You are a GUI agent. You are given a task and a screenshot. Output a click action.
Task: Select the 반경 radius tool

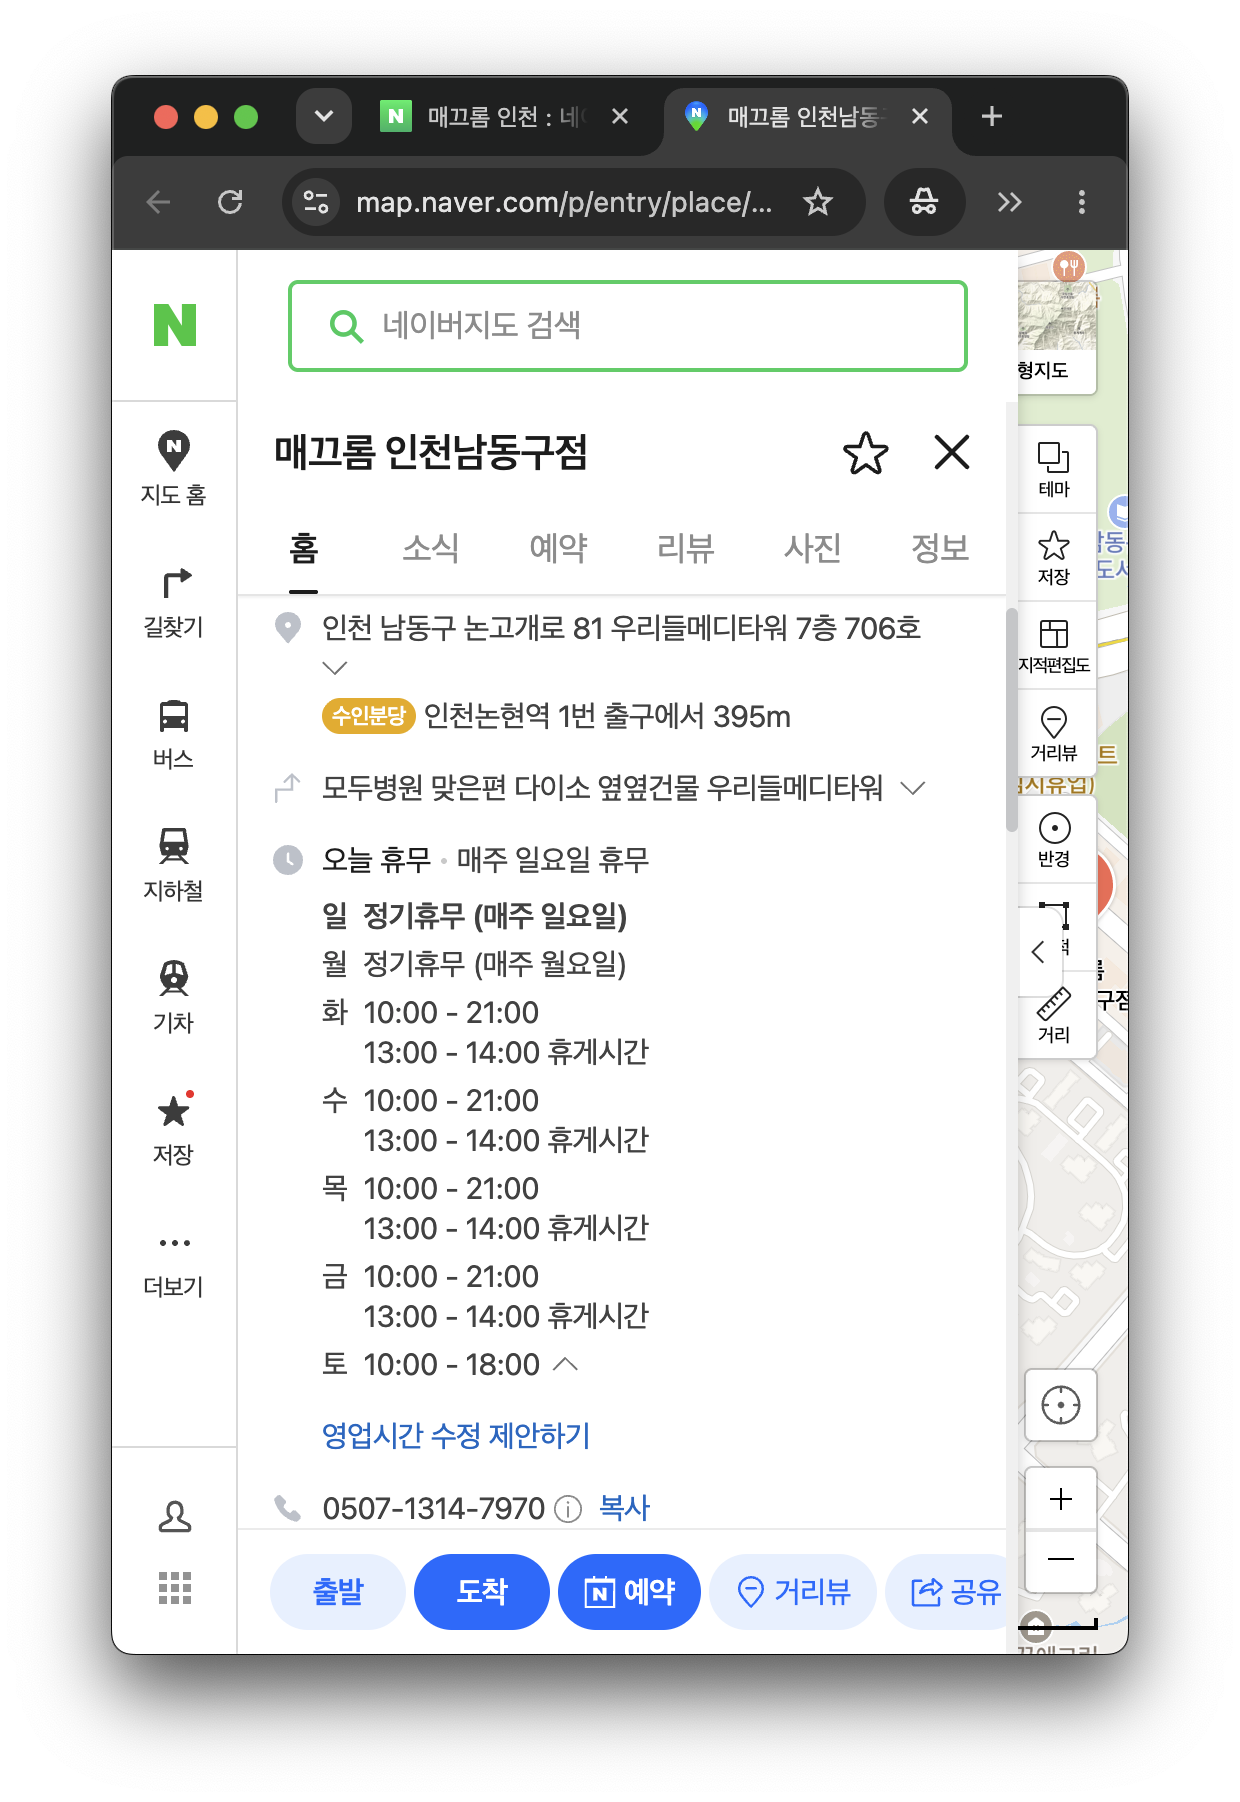point(1054,839)
